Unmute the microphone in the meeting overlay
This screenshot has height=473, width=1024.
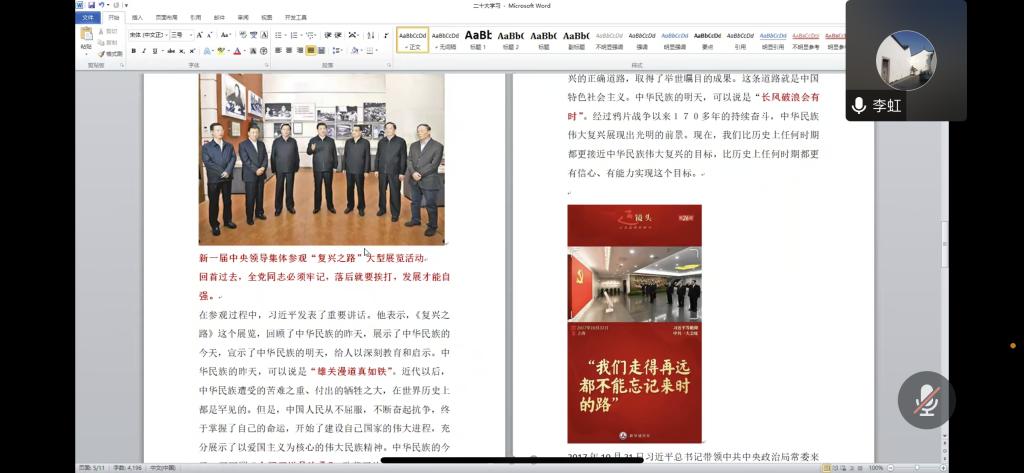pos(926,400)
